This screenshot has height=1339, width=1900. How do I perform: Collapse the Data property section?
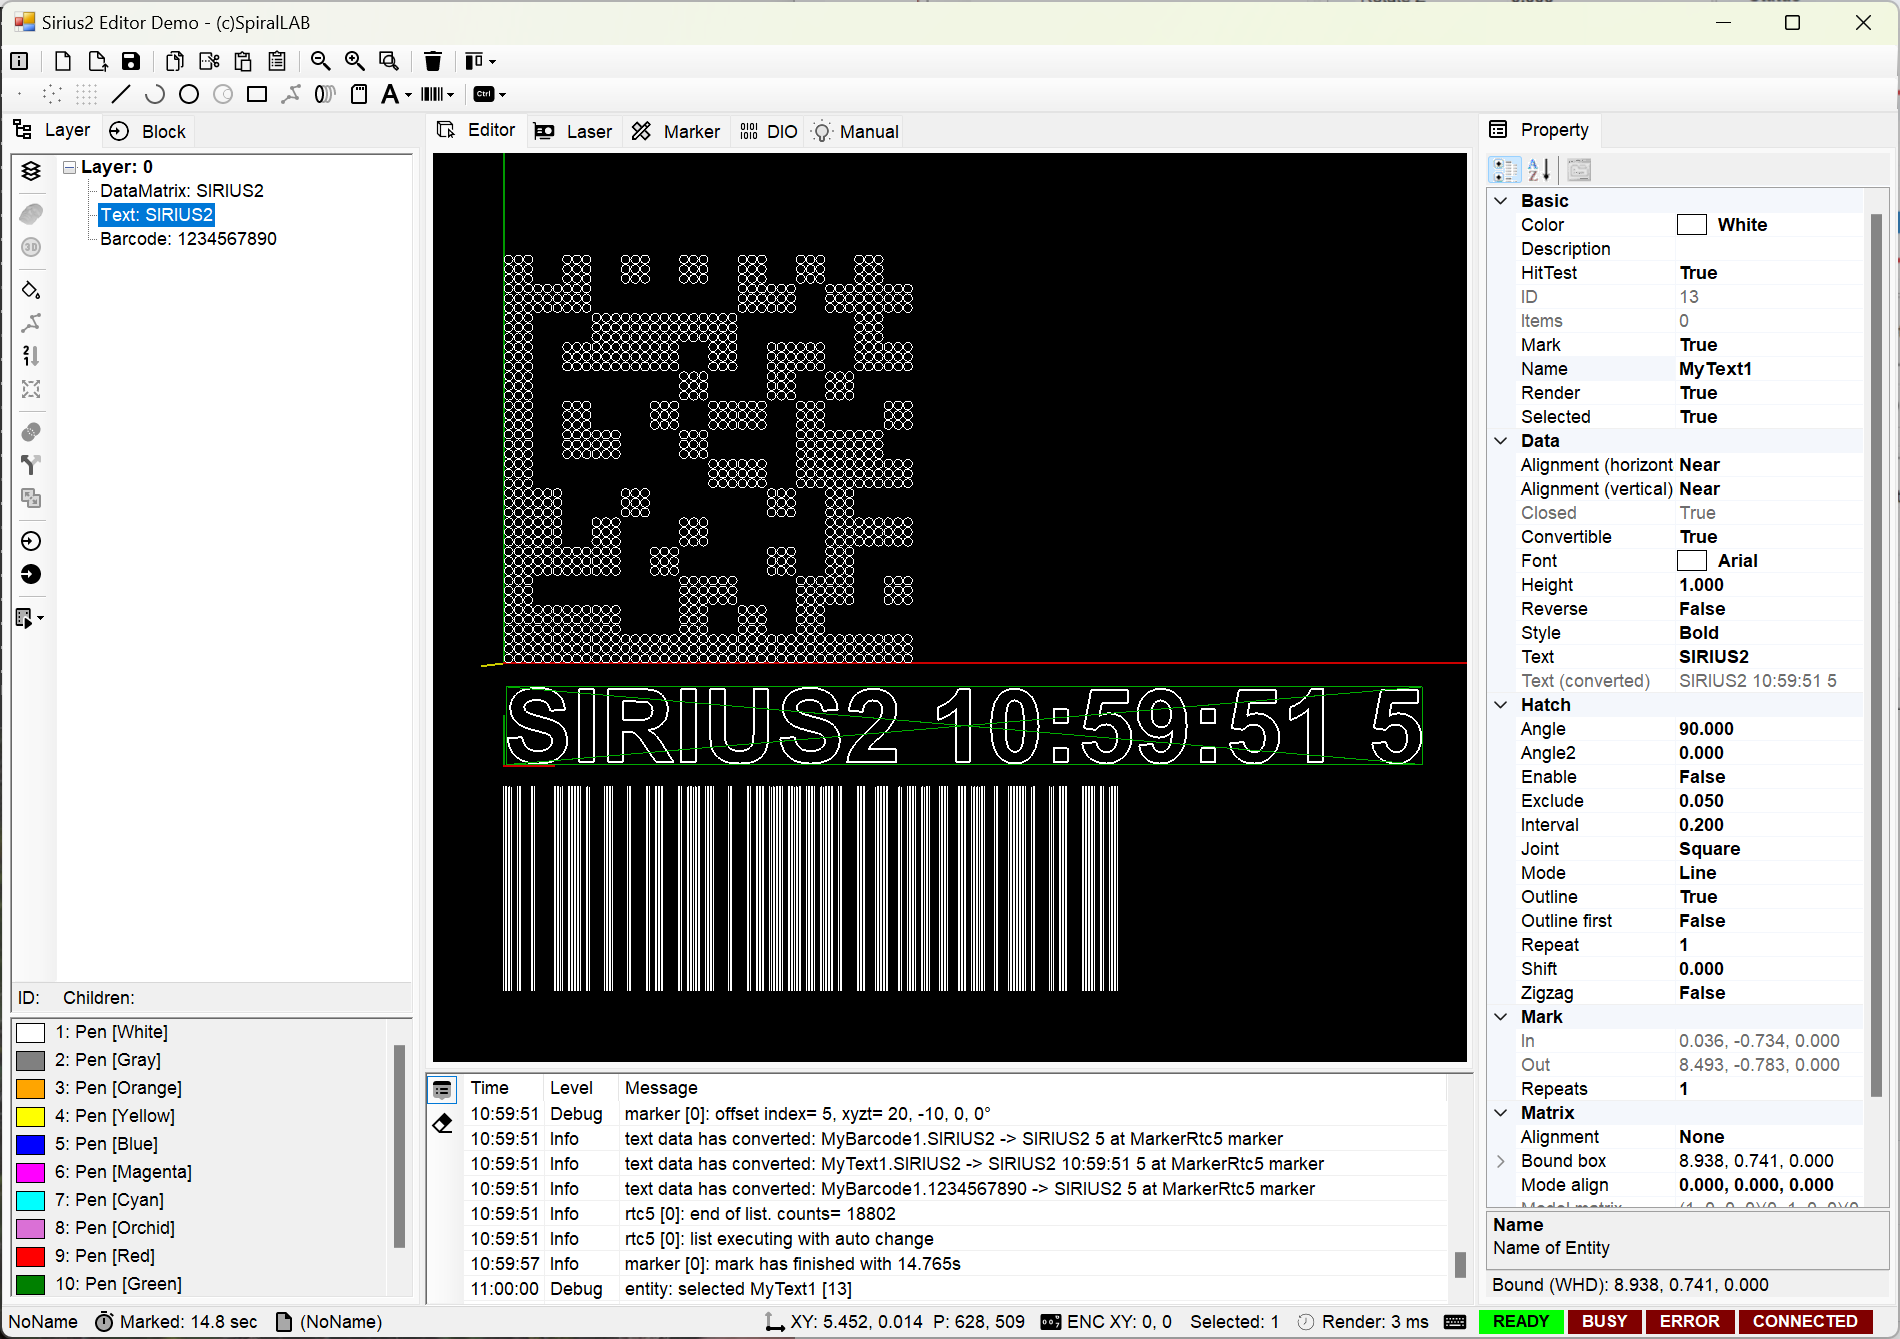[1501, 441]
